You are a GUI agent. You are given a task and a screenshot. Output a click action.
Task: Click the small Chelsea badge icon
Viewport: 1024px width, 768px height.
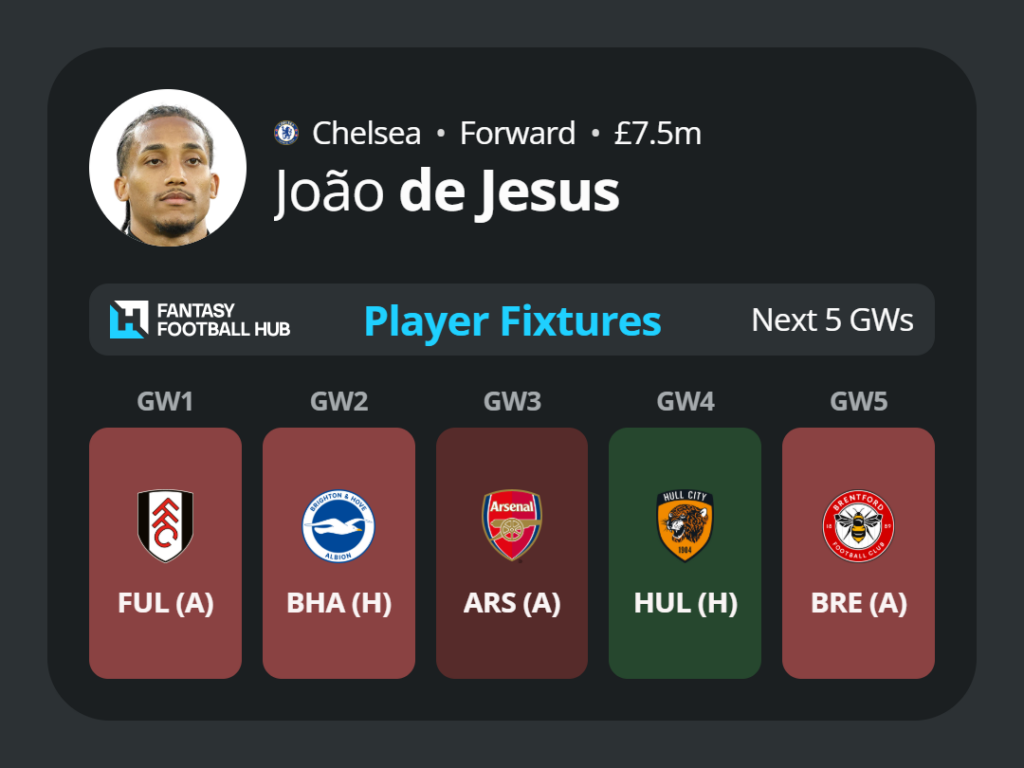(x=286, y=133)
